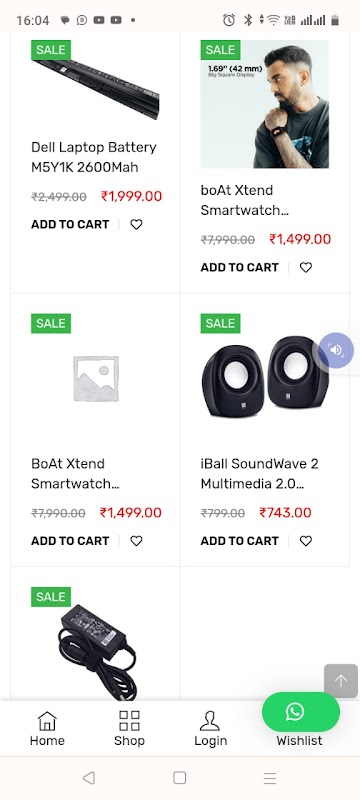Add placeholder-image BoAt Xtend Smartwatch to cart

70,541
